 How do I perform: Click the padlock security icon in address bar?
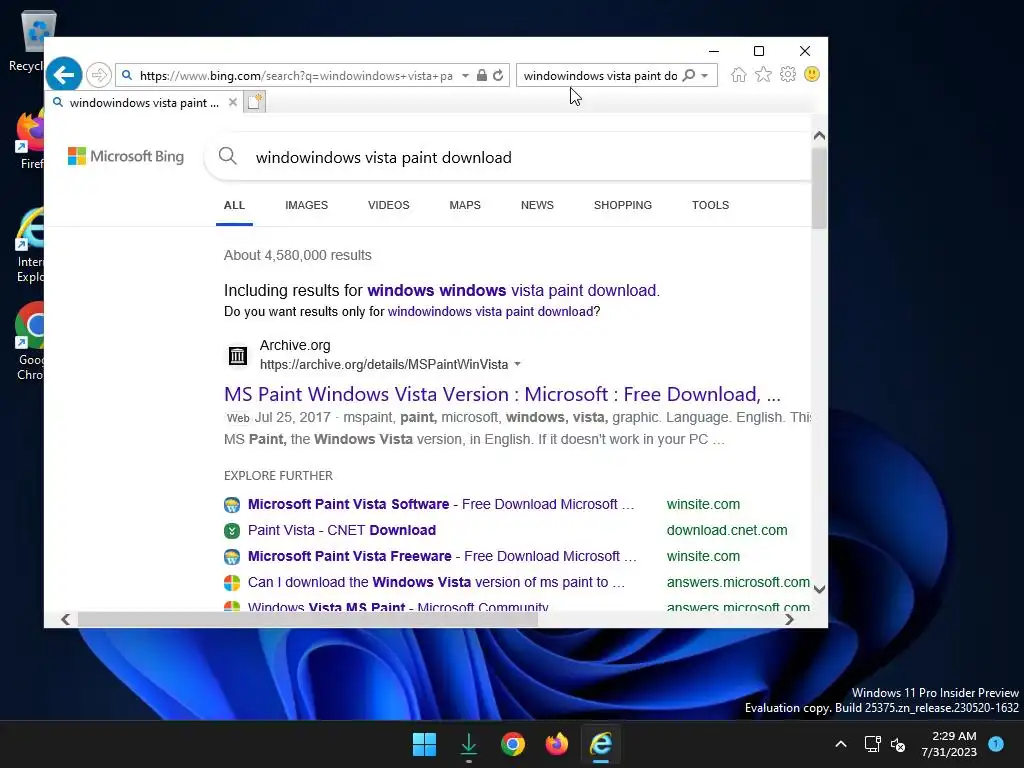pyautogui.click(x=482, y=75)
